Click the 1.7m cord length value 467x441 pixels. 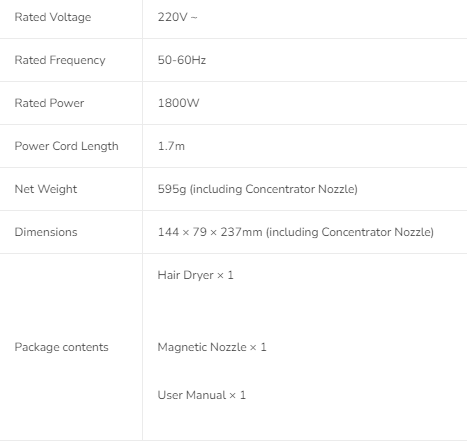coord(171,146)
